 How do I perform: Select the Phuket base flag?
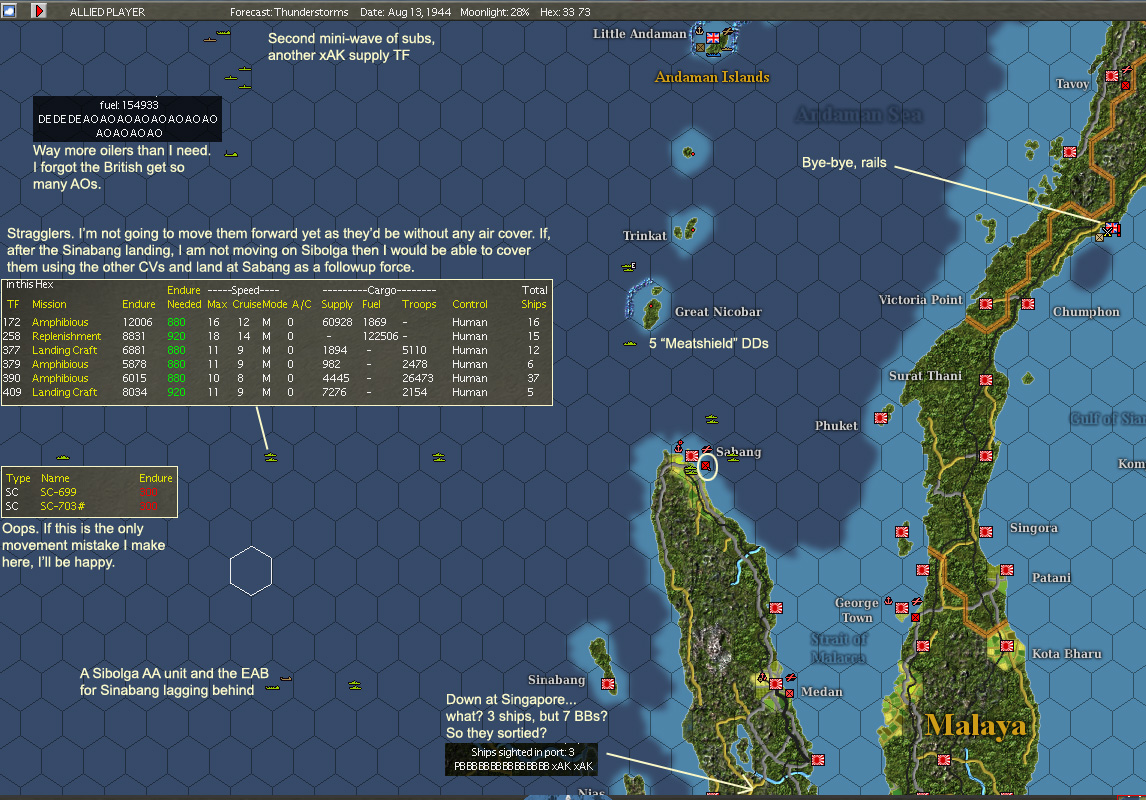point(881,418)
